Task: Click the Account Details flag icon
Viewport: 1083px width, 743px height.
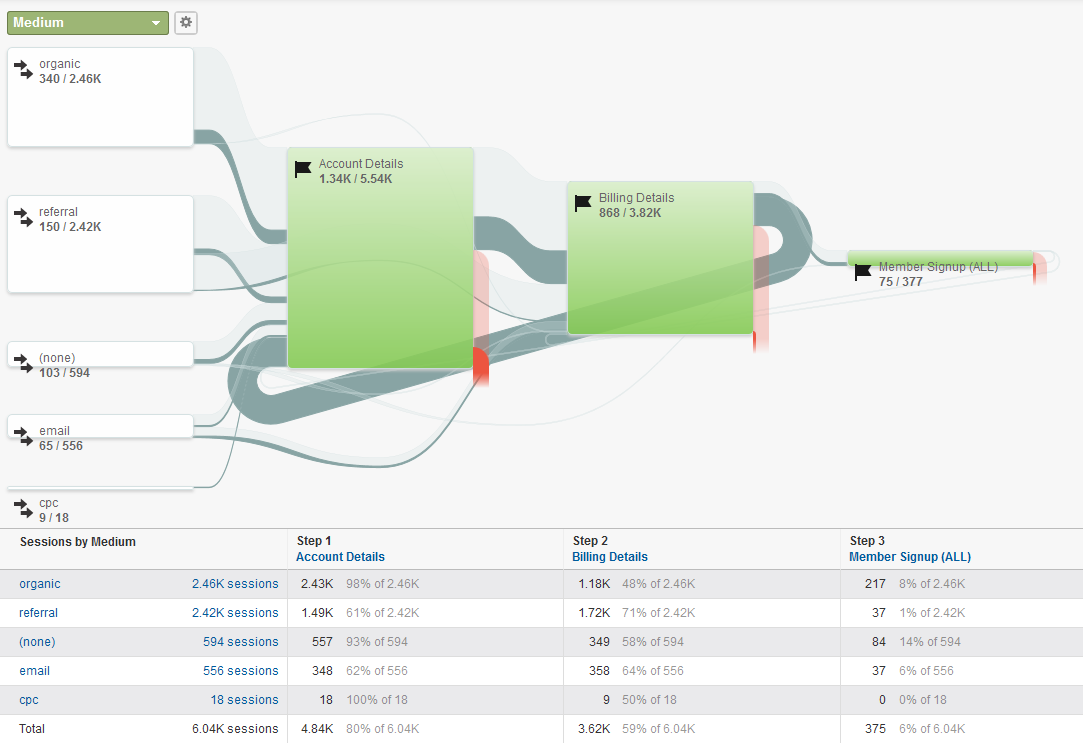Action: click(x=303, y=169)
